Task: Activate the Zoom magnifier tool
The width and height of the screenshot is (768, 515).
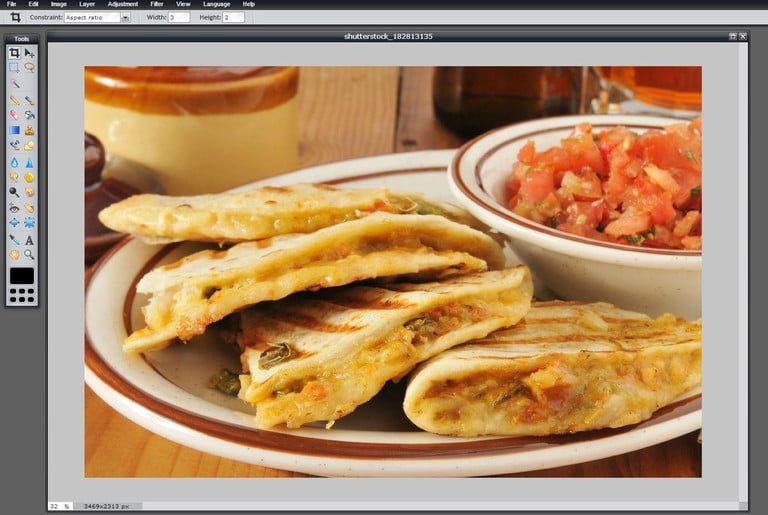Action: click(29, 255)
